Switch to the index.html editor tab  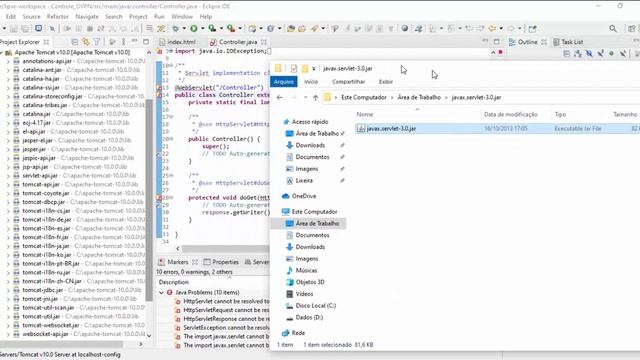(x=178, y=42)
